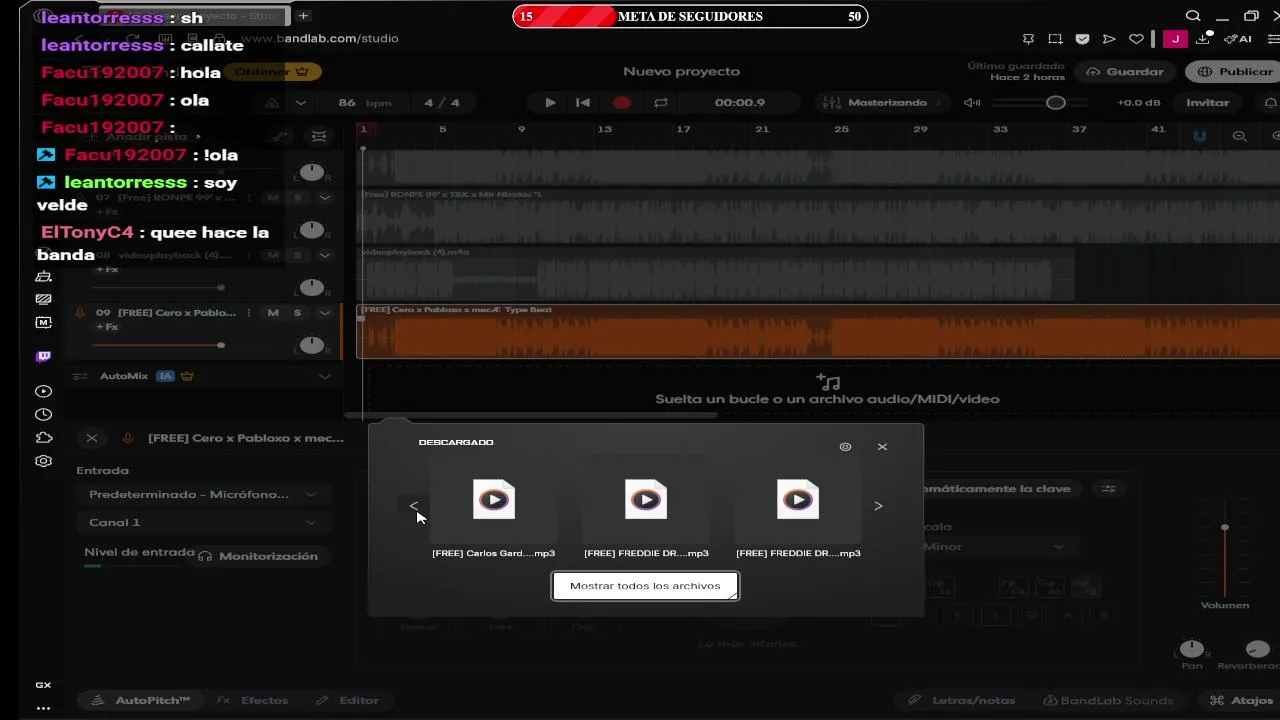Open the browser sidebar player icon
The height and width of the screenshot is (720, 1280).
click(x=43, y=392)
